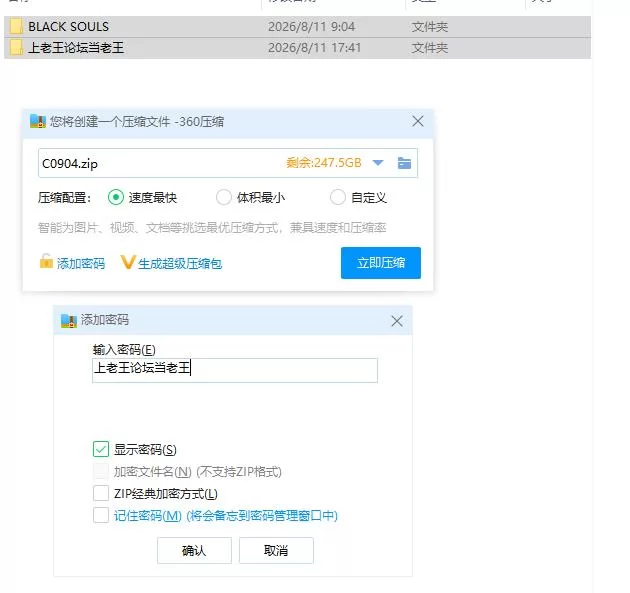Select the 上老王论坛当老王 folder icon
This screenshot has width=630, height=593.
[x=16, y=48]
